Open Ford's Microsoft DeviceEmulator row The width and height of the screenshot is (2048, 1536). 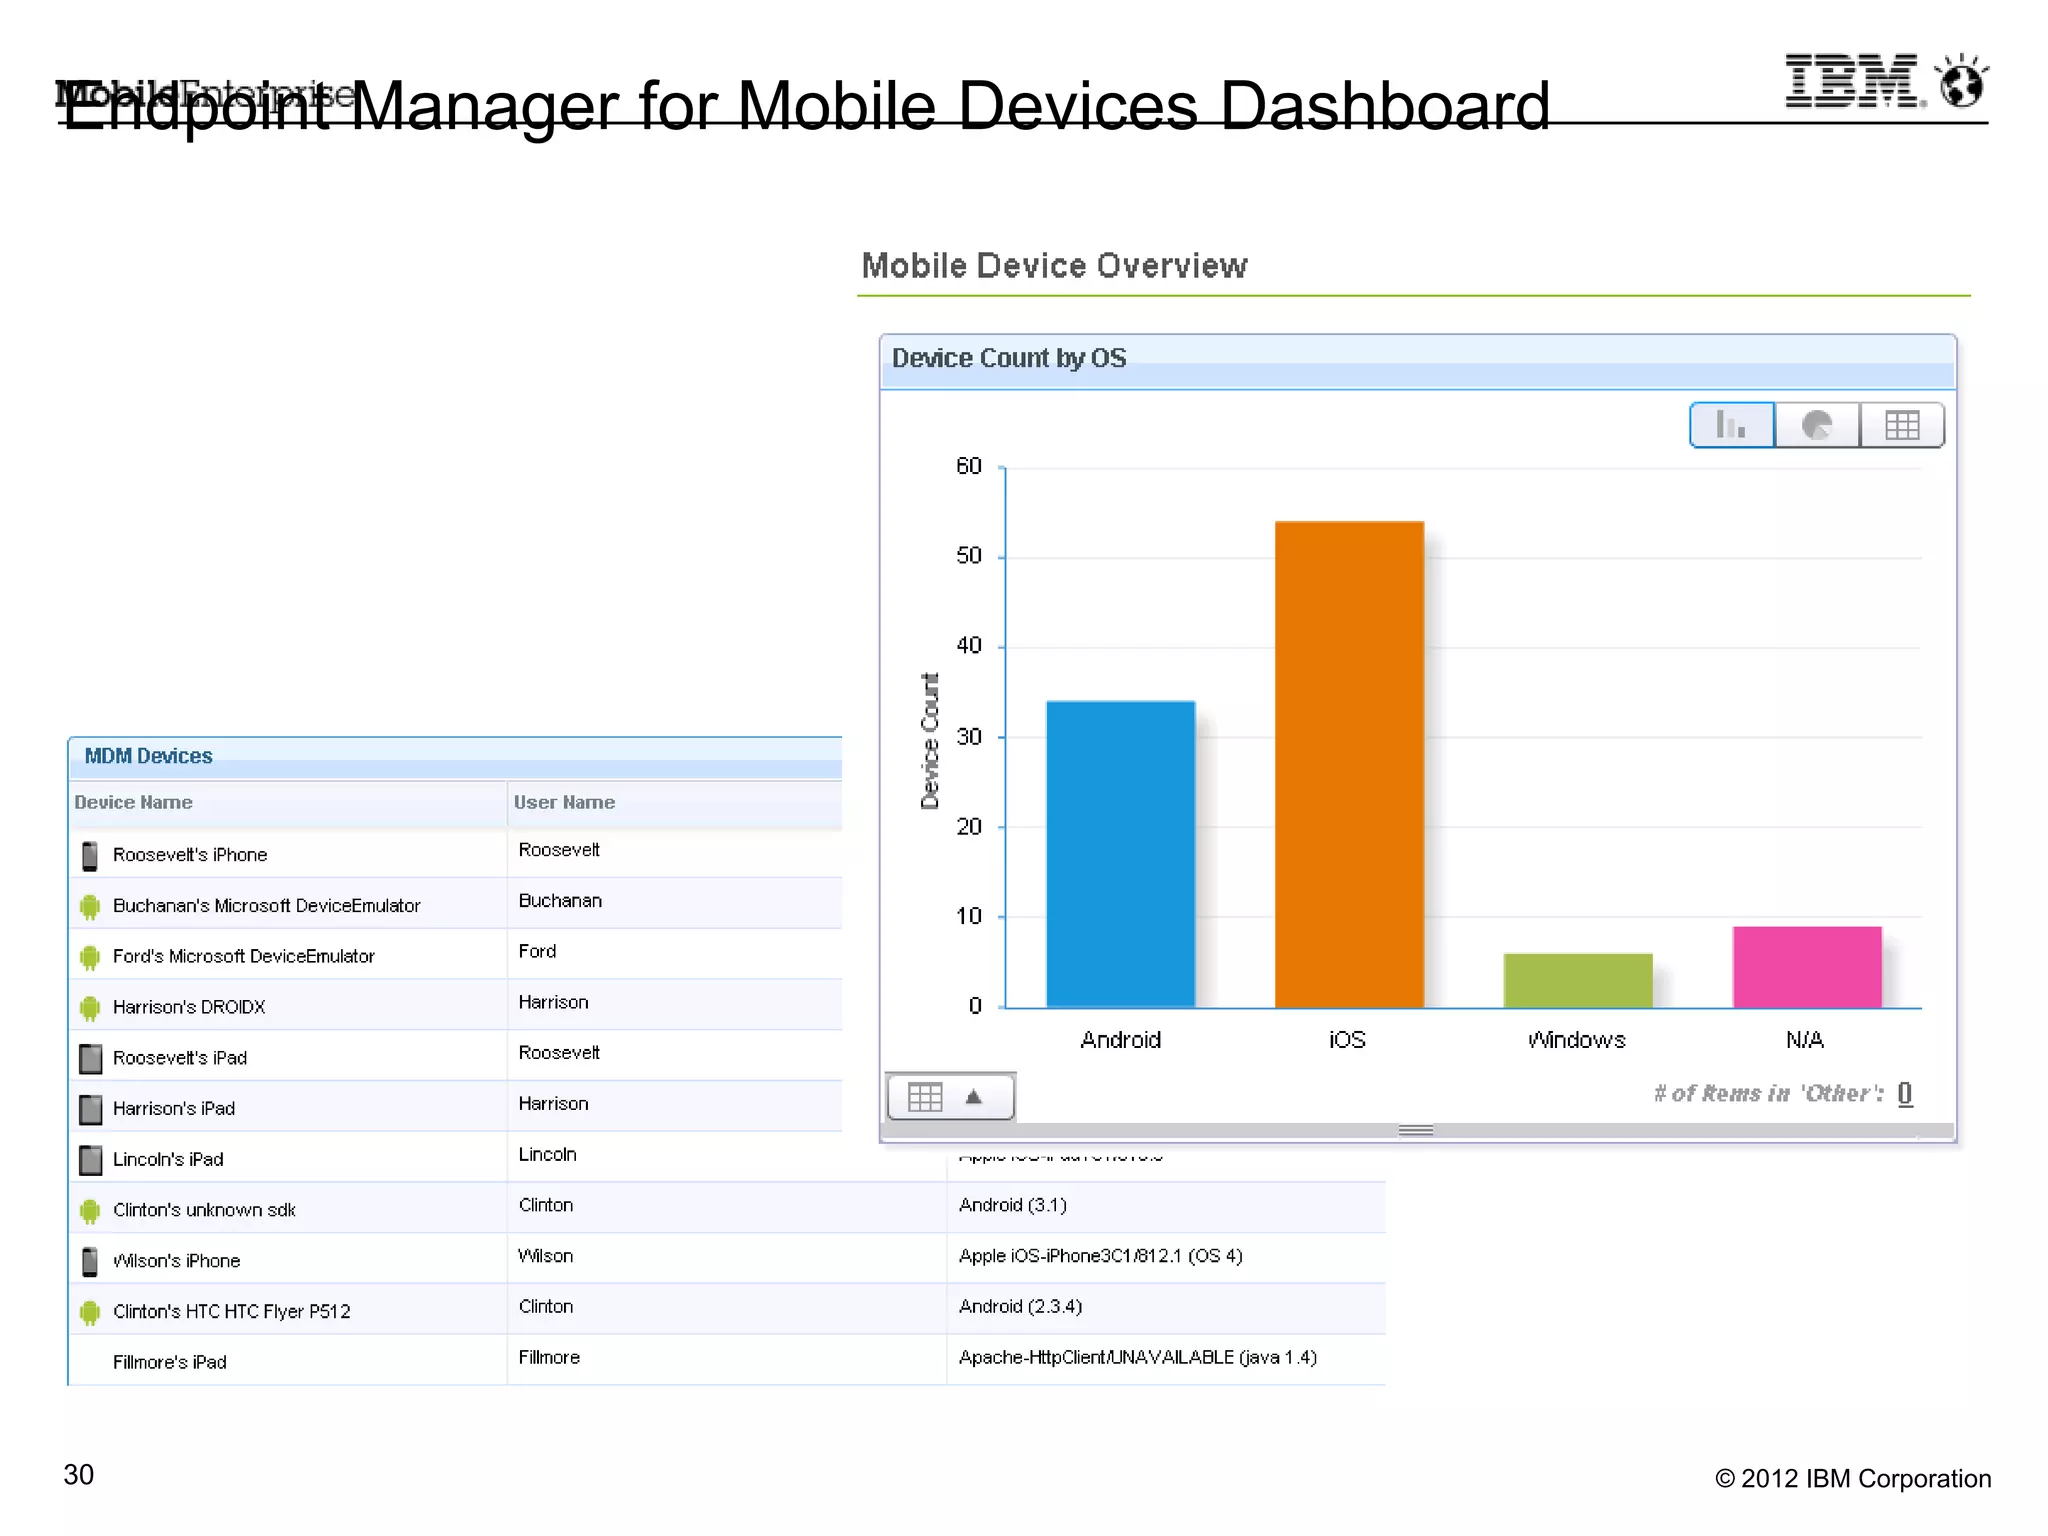[455, 955]
